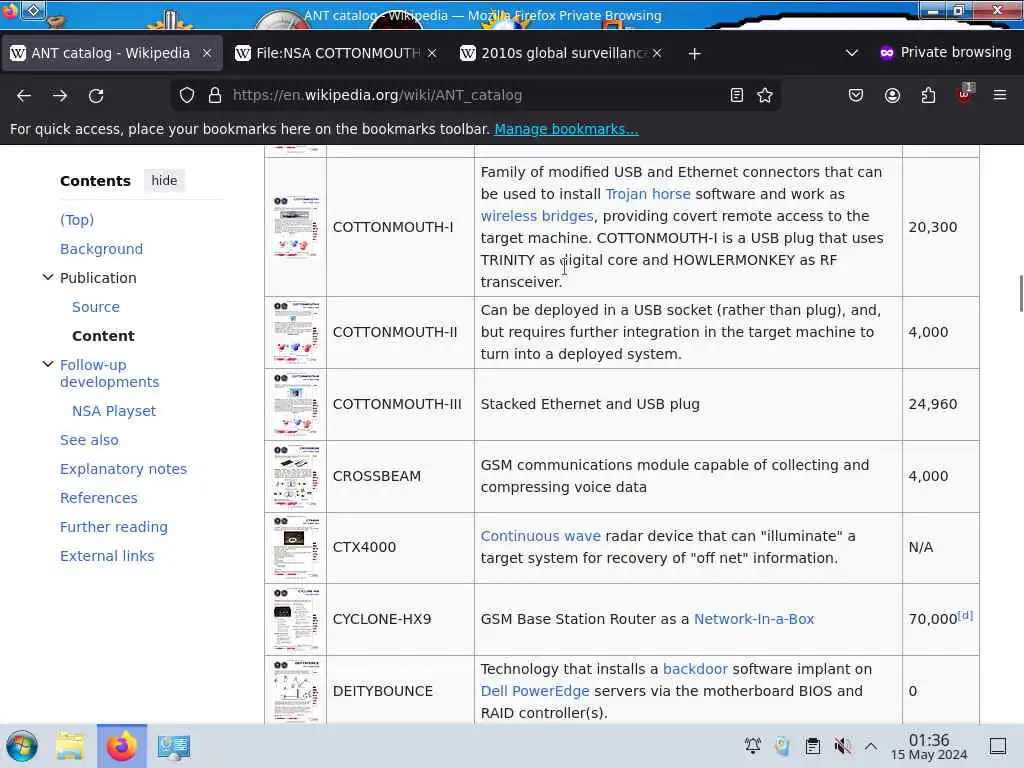Viewport: 1024px width, 768px height.
Task: Open the Firefox hamburger menu
Action: click(x=1000, y=95)
